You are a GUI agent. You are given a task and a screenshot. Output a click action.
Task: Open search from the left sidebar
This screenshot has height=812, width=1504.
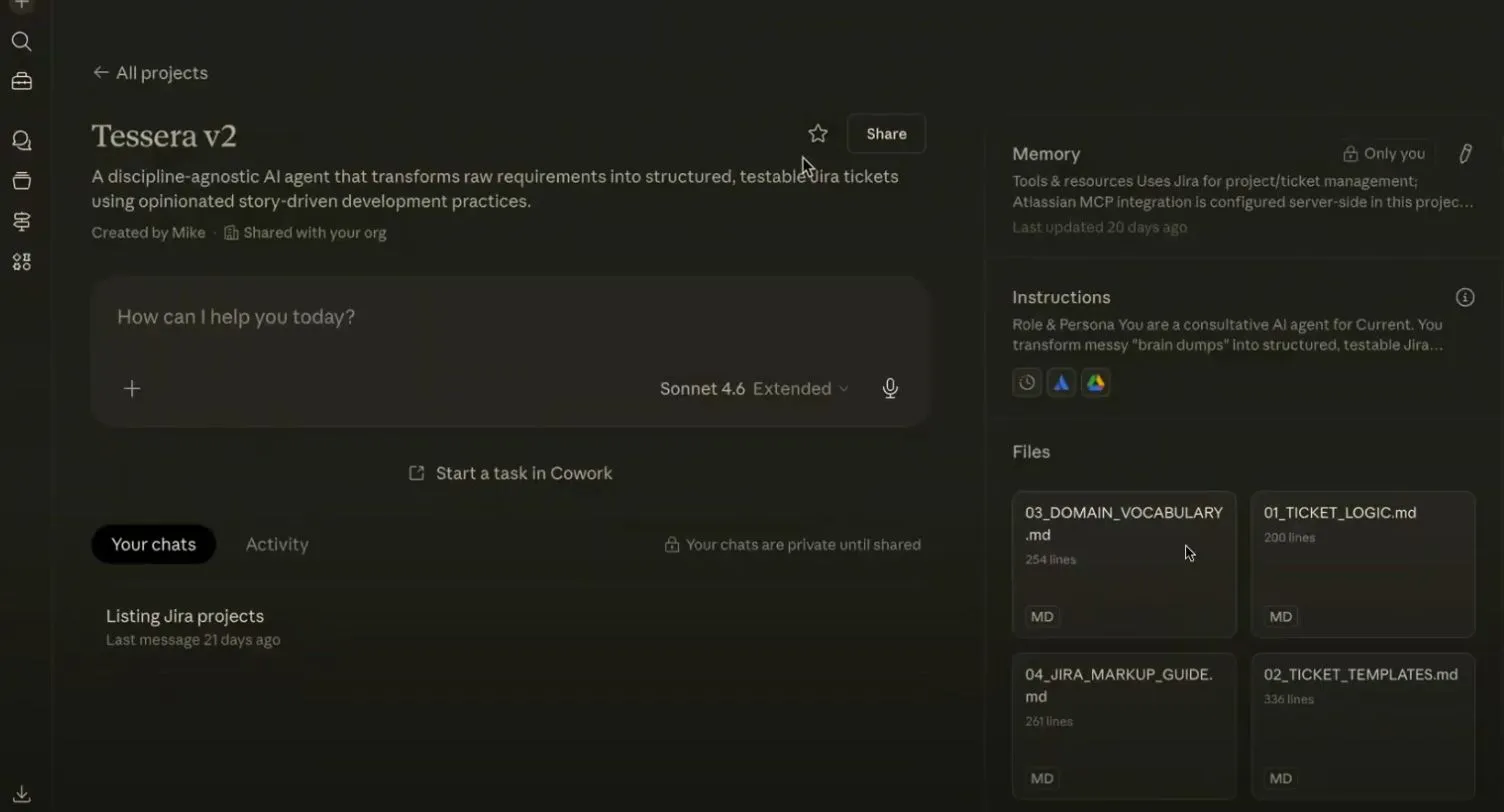pos(21,41)
